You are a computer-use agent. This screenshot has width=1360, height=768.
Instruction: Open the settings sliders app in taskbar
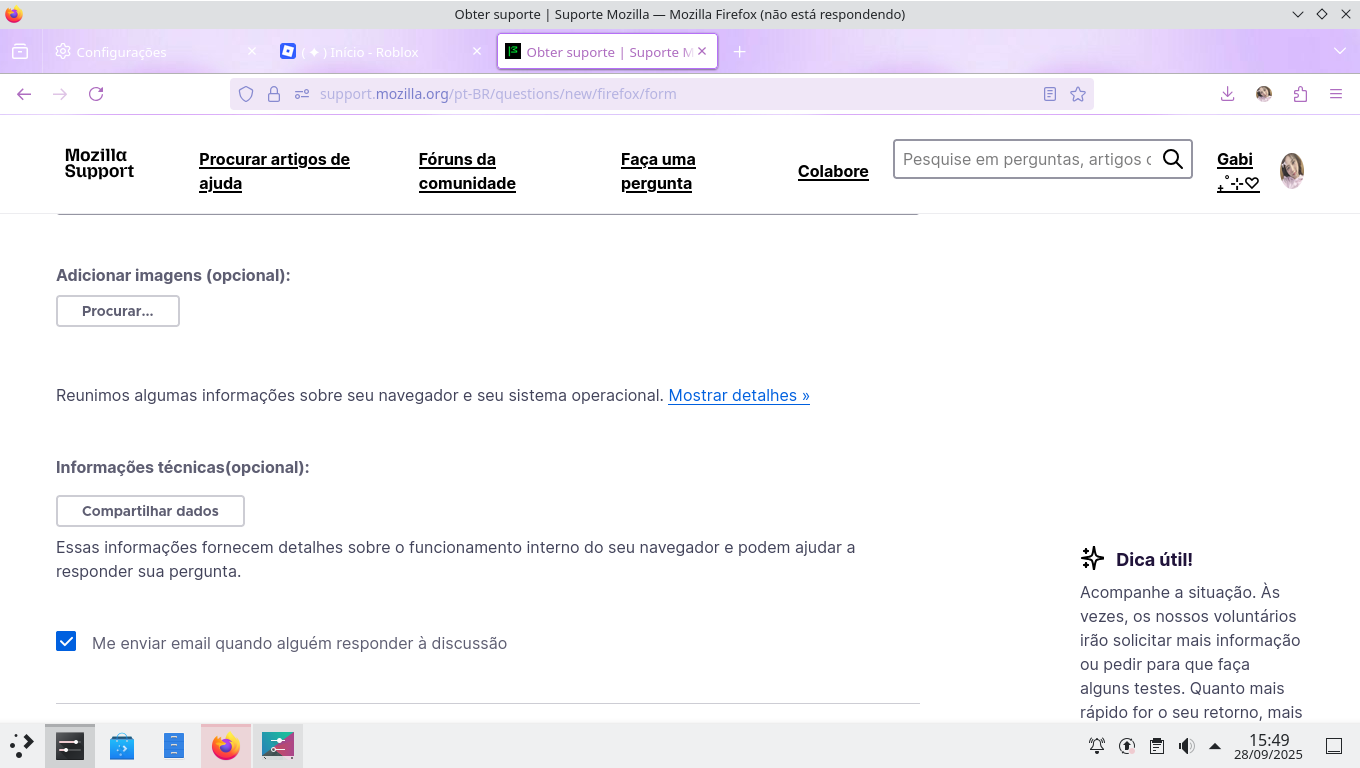click(x=278, y=746)
